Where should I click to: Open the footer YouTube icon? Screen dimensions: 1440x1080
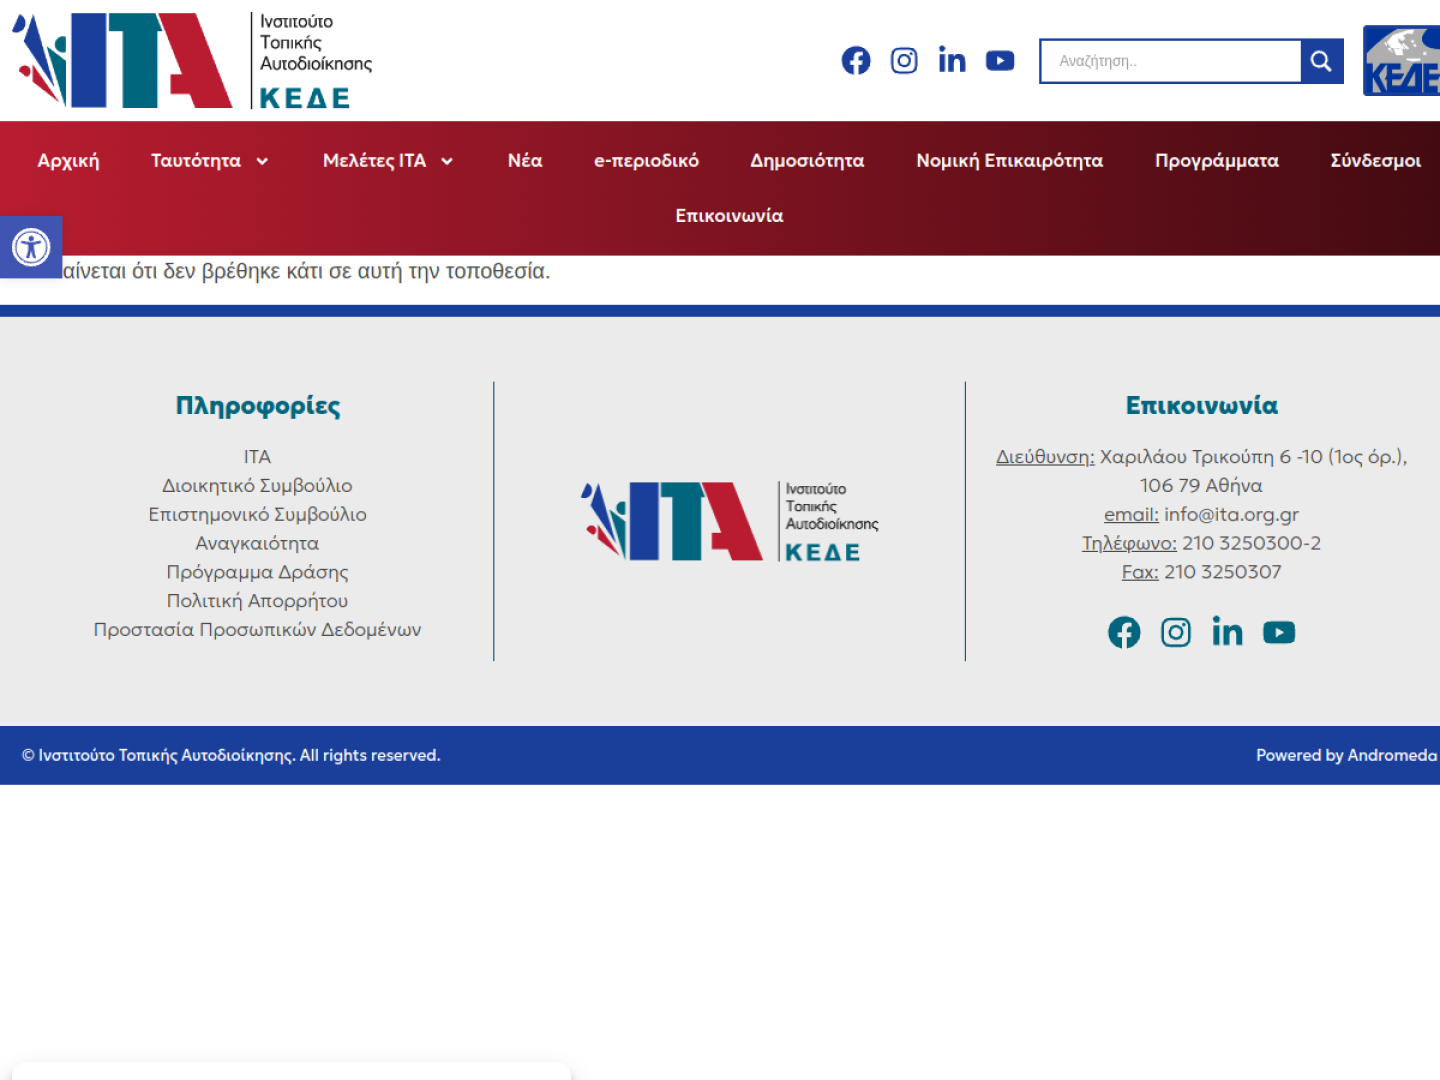[x=1279, y=633]
